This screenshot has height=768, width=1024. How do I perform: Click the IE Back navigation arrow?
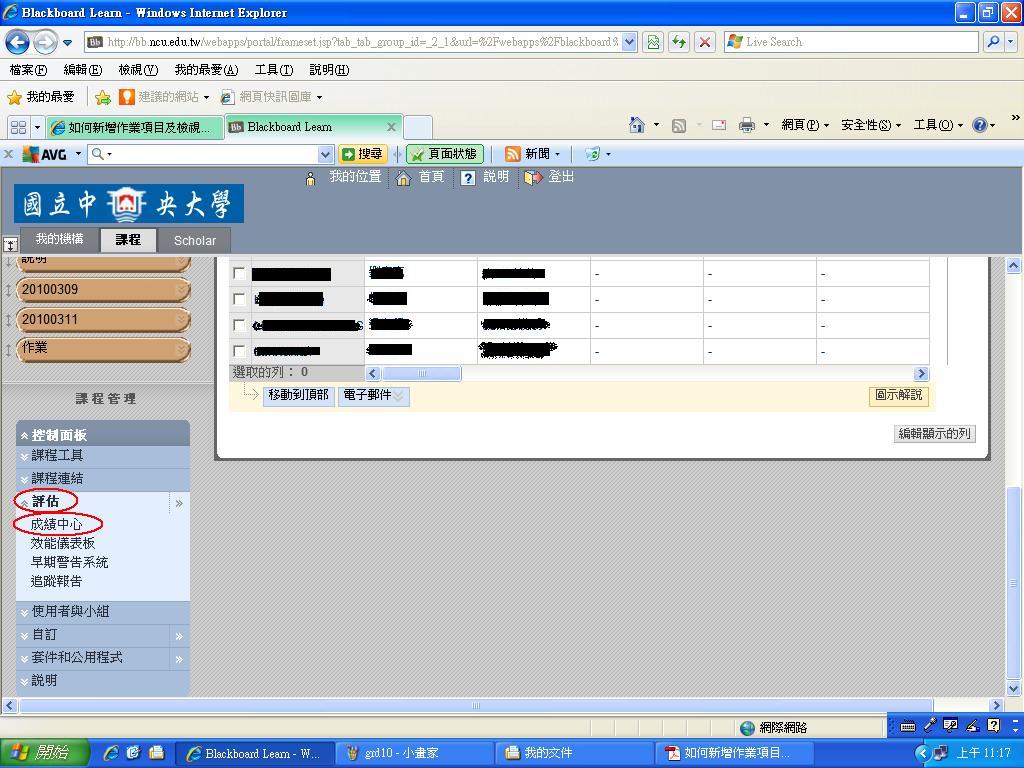[x=17, y=42]
